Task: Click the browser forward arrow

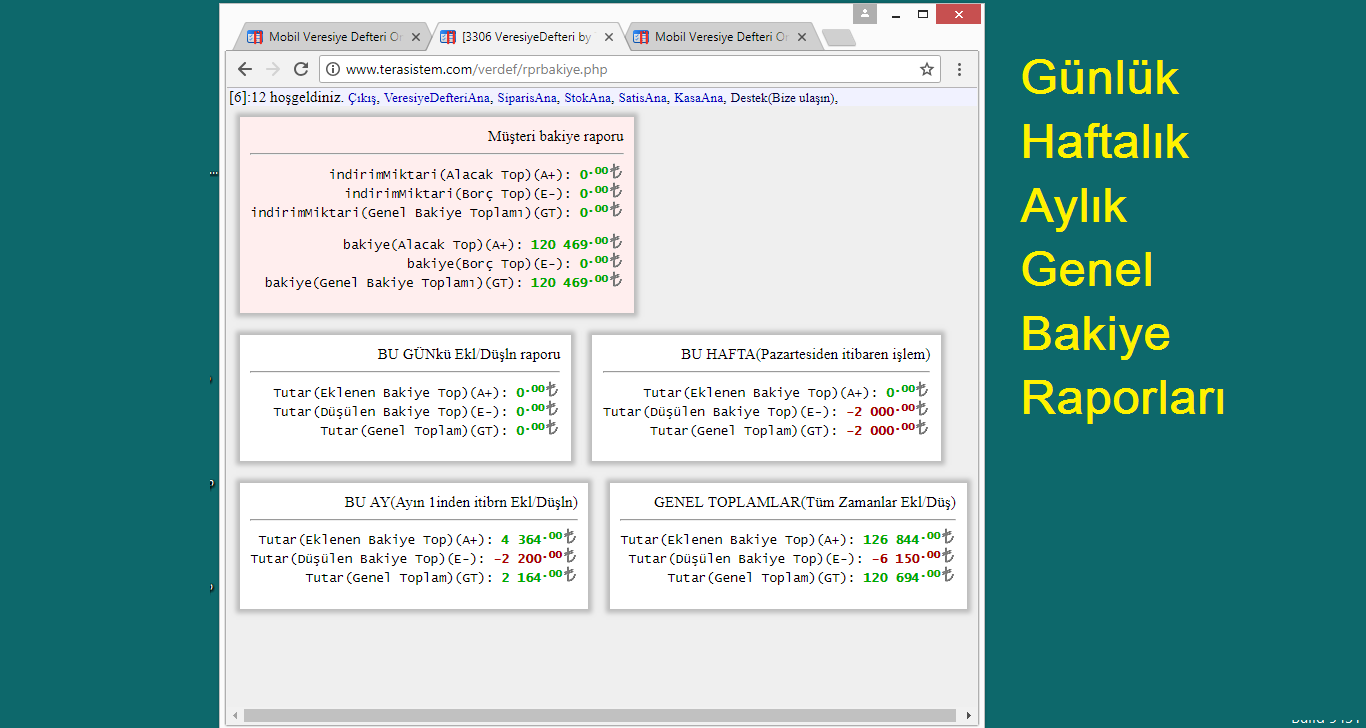Action: click(x=272, y=69)
